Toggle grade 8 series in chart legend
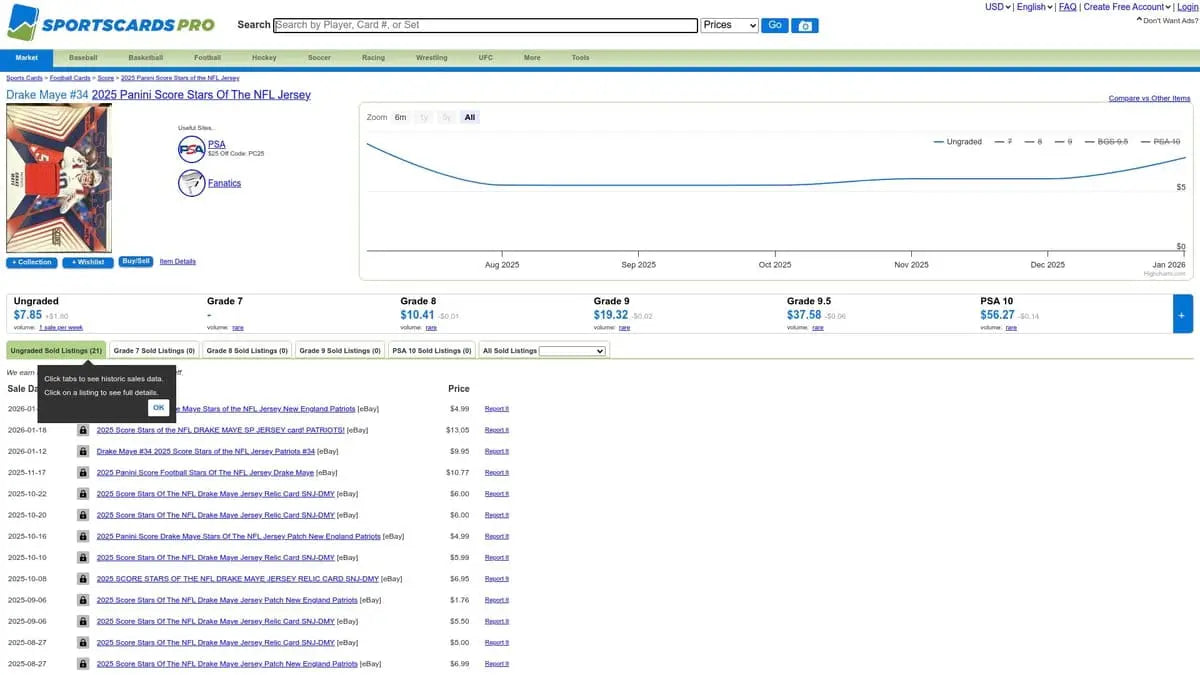 click(x=1033, y=142)
